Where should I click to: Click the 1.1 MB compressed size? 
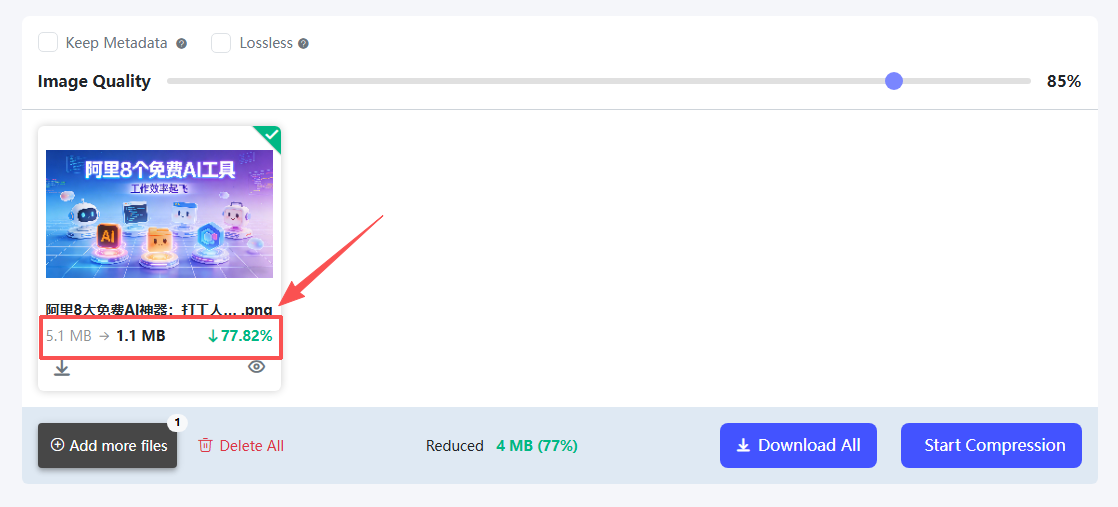coord(140,336)
